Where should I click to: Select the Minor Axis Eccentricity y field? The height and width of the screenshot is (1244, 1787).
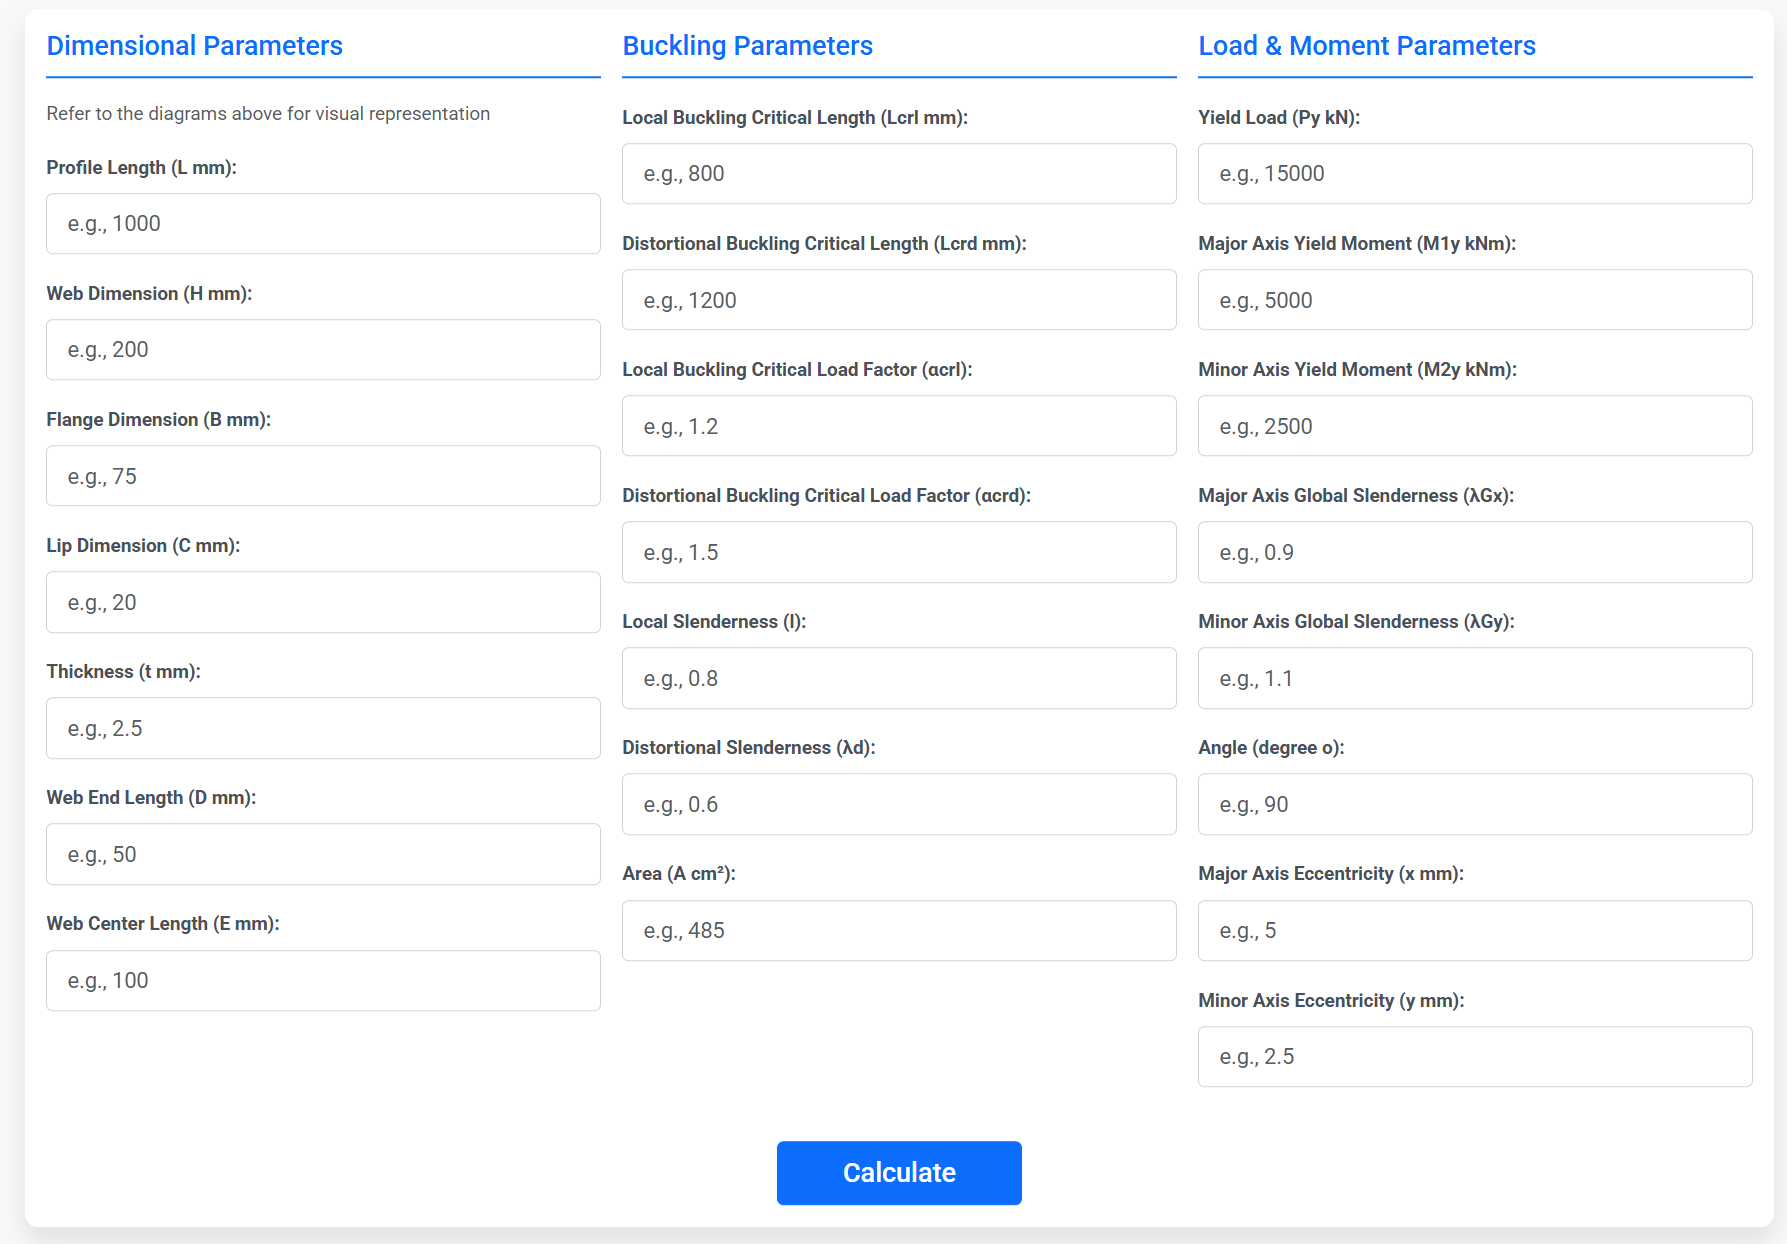1474,1056
